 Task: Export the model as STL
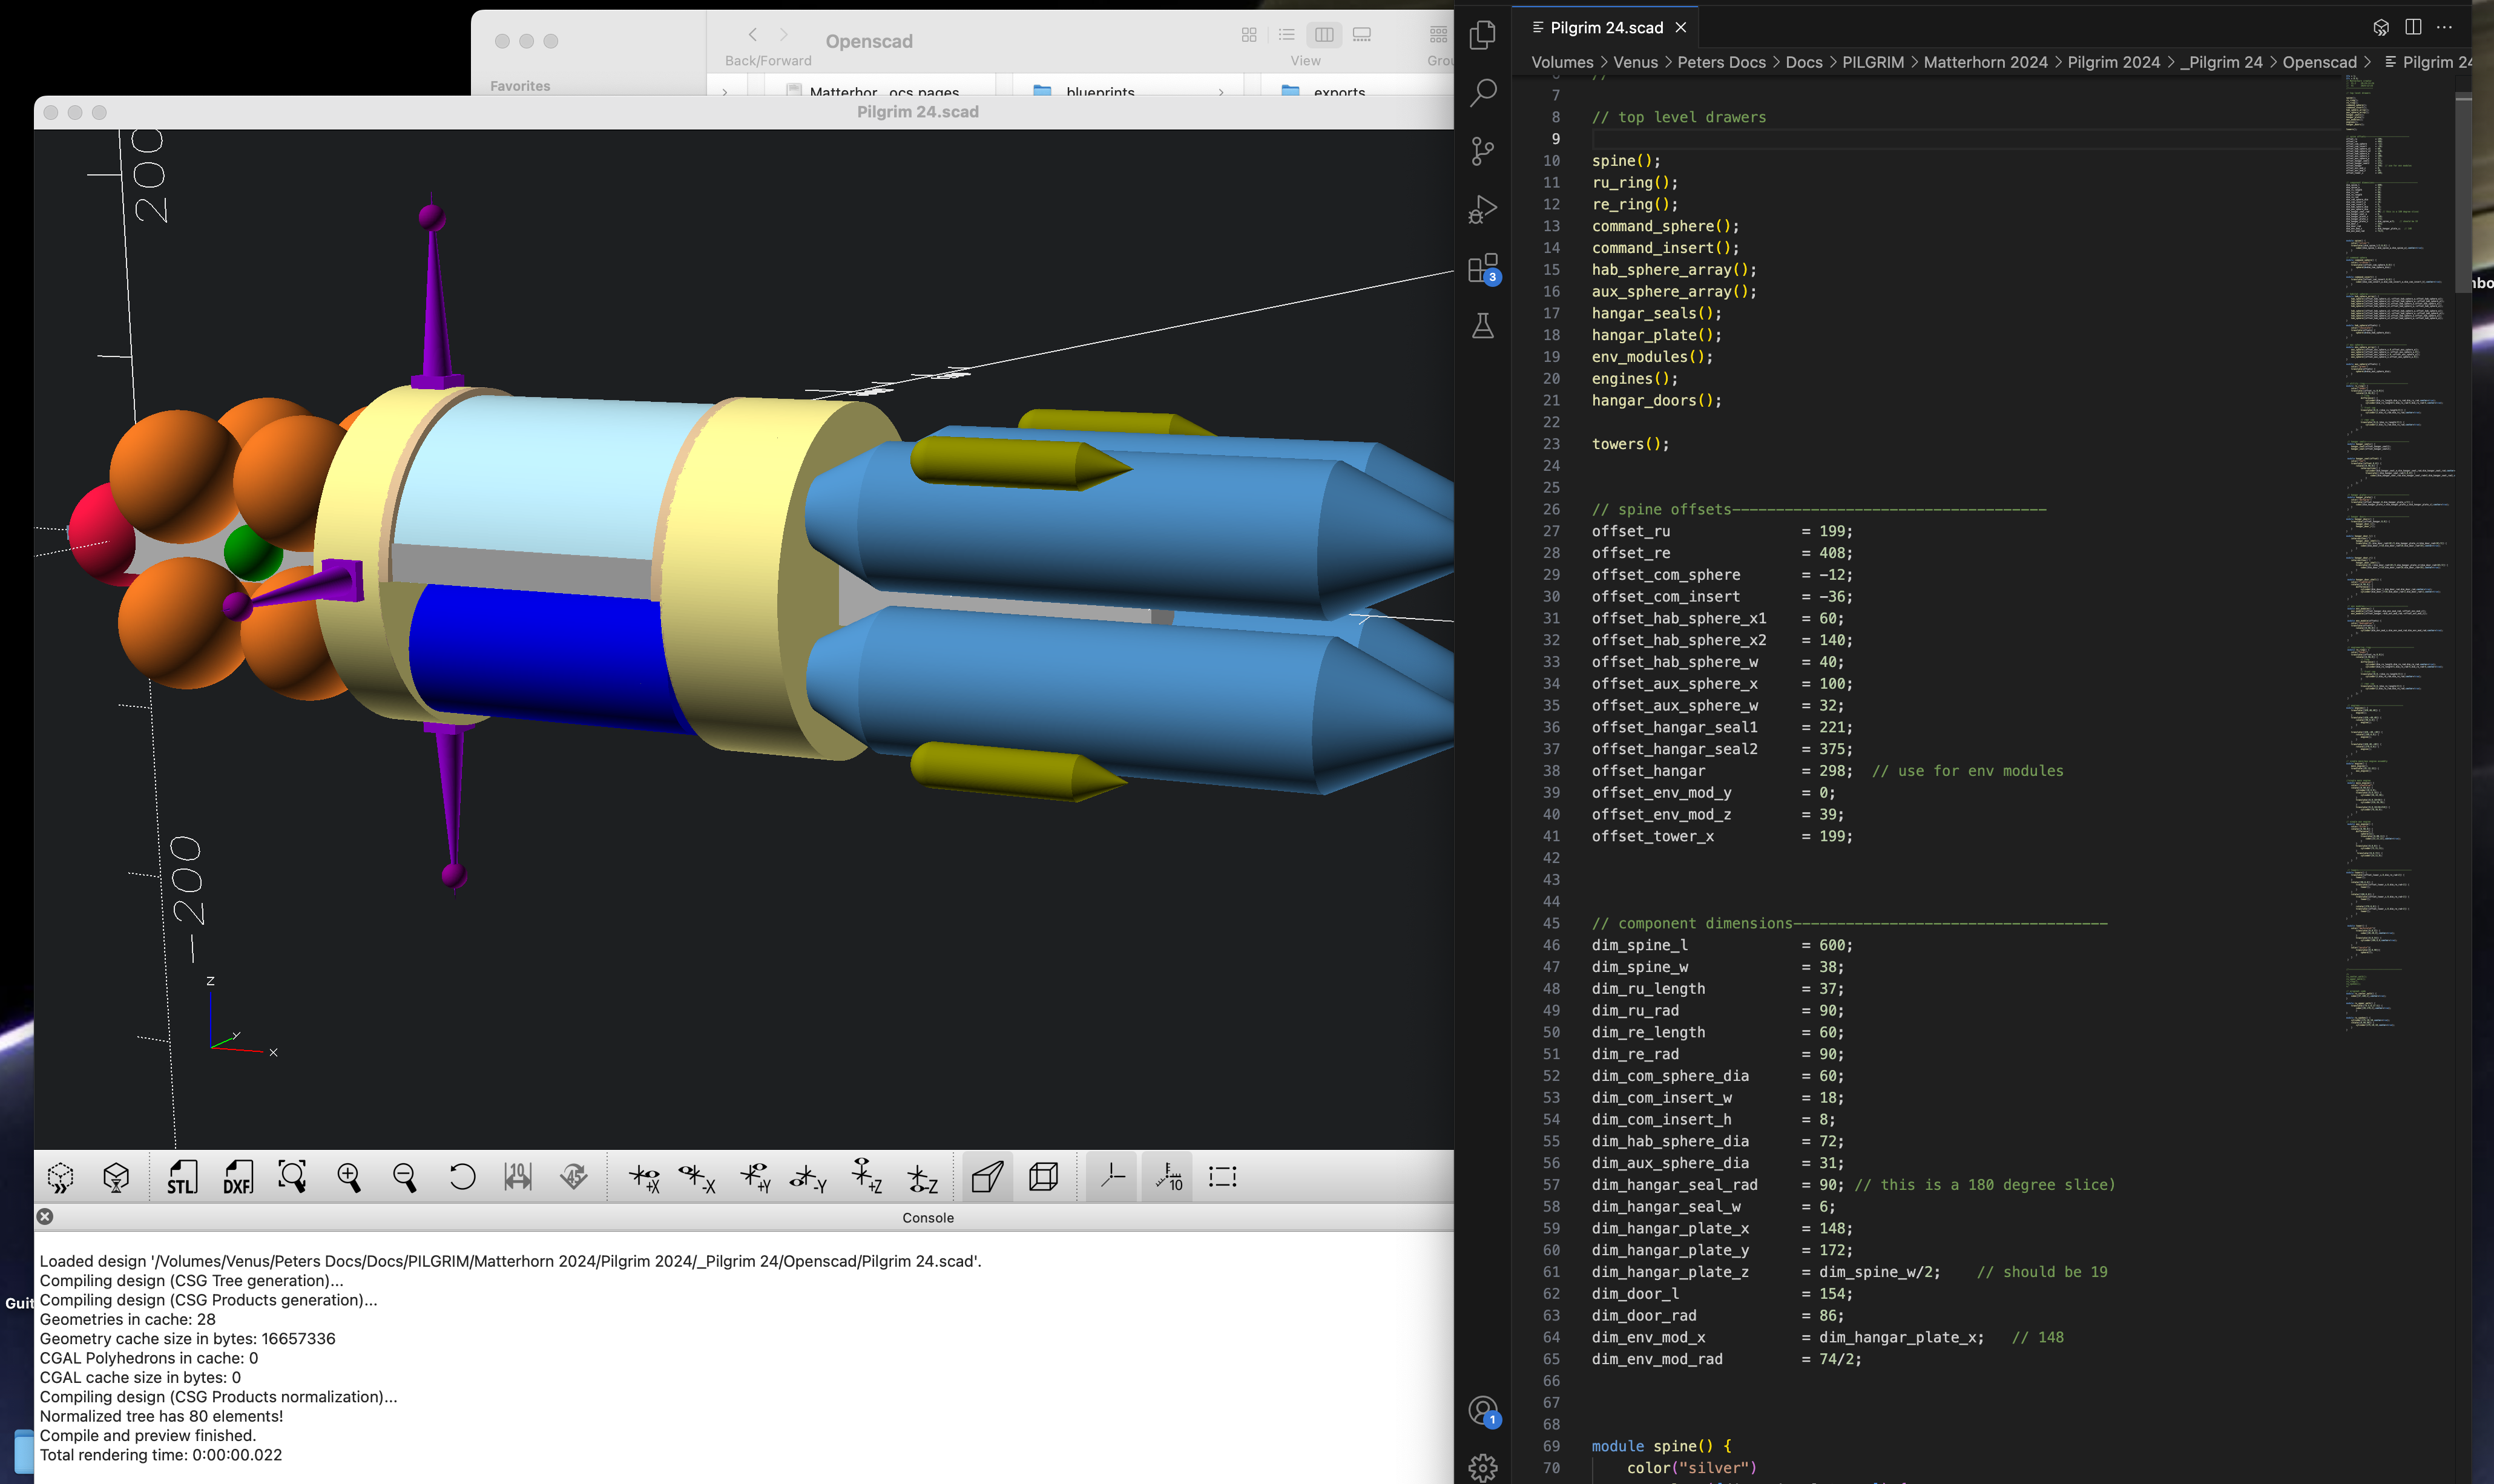(x=181, y=1176)
